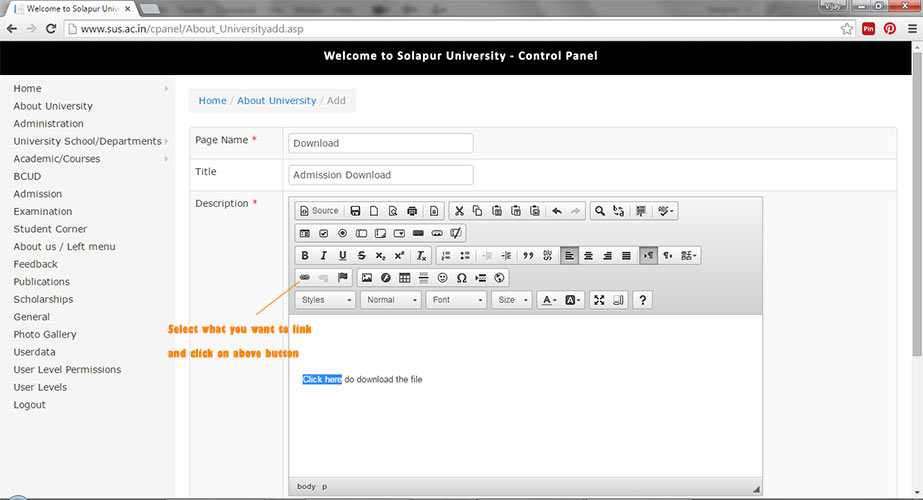Insert a Table via the grid icon
Viewport: 923px width, 500px height.
pos(404,277)
